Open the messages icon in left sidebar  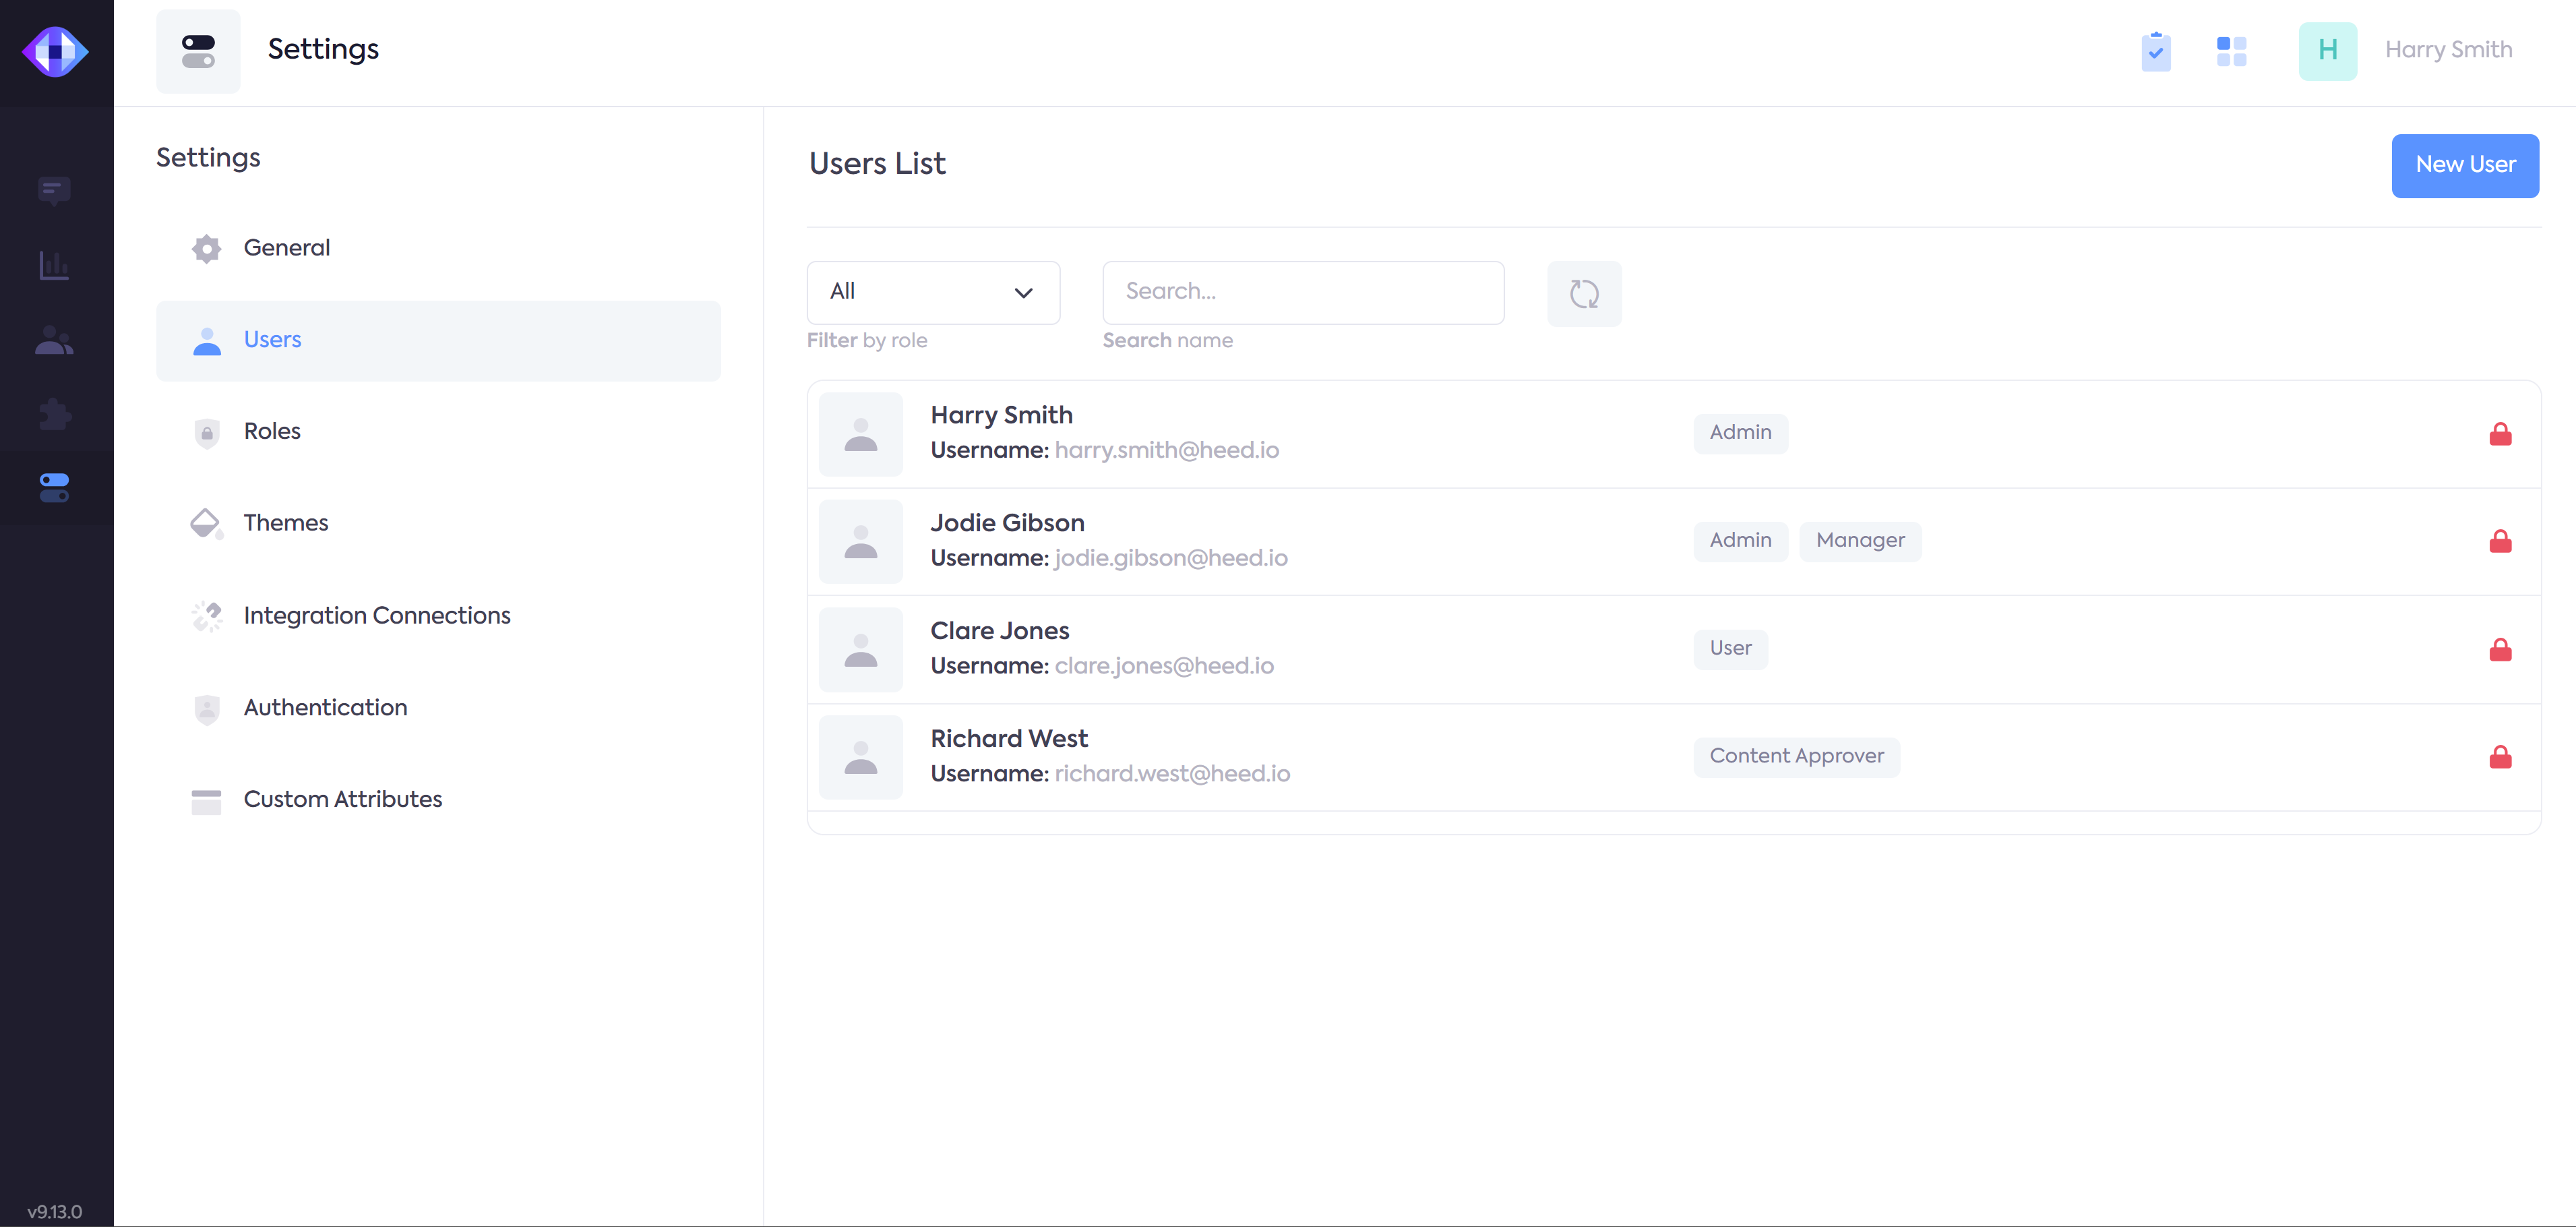click(x=54, y=190)
